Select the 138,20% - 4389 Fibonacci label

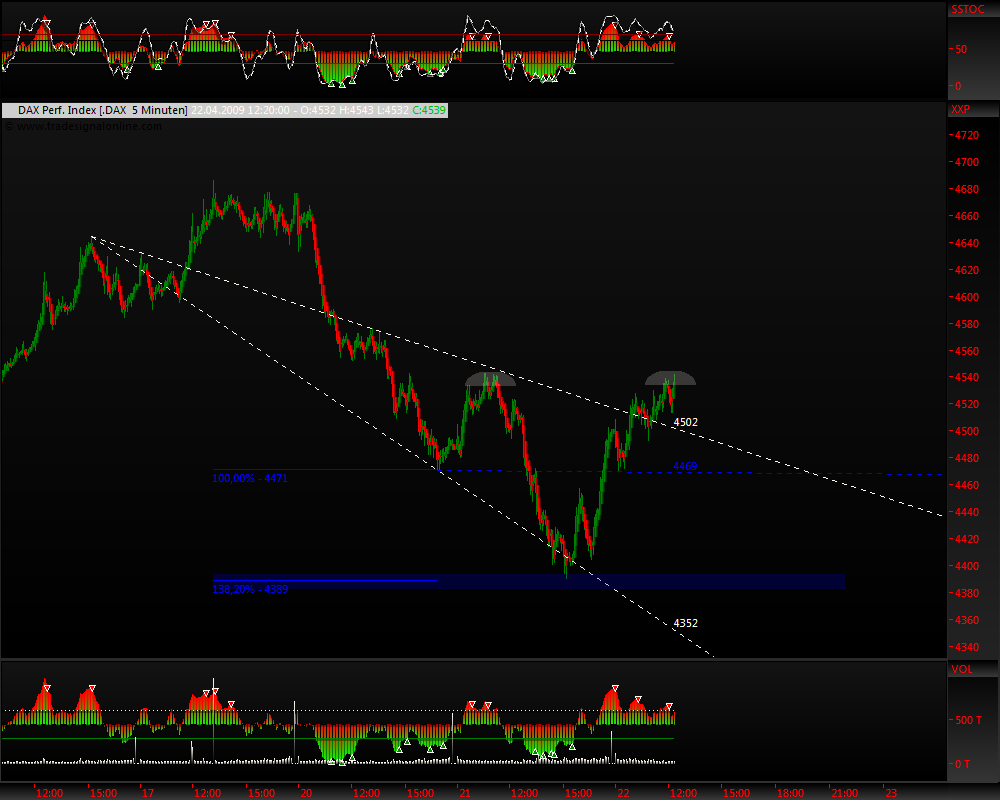(x=250, y=589)
